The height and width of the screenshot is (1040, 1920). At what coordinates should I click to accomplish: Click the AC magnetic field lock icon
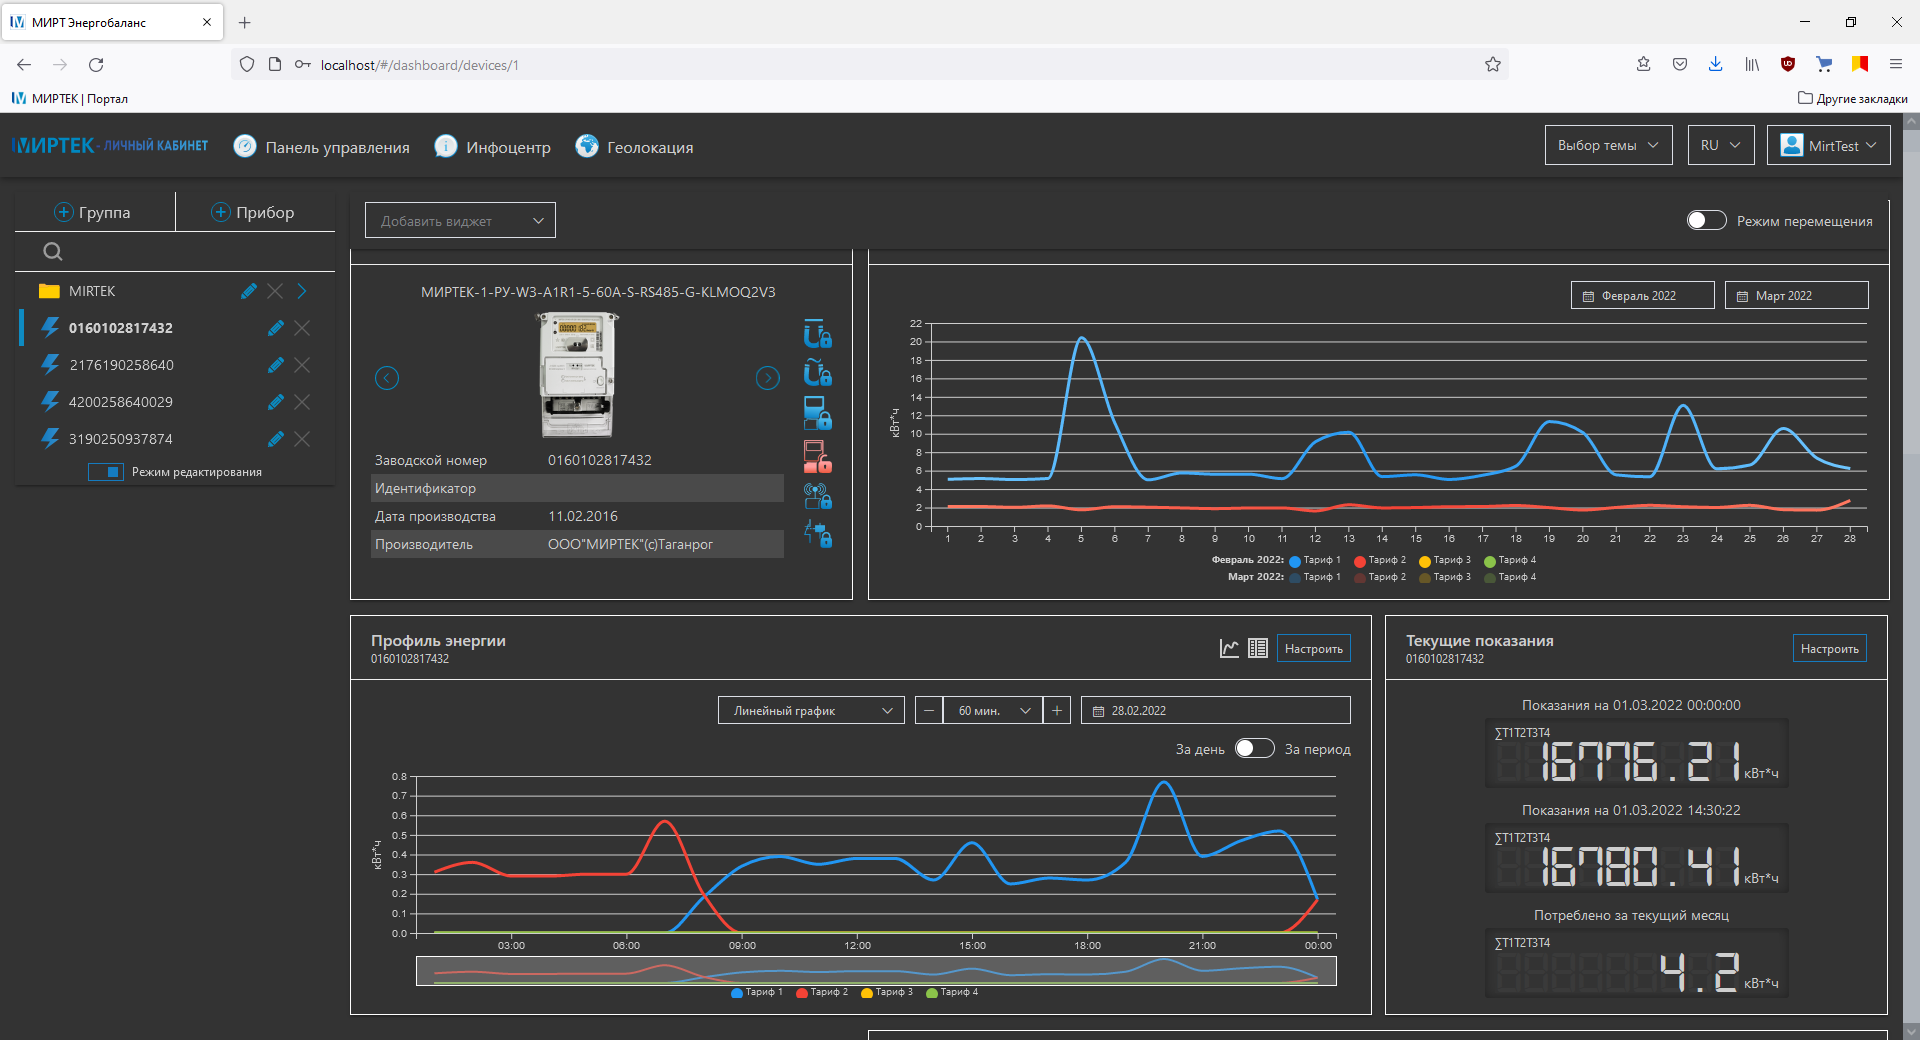[817, 373]
